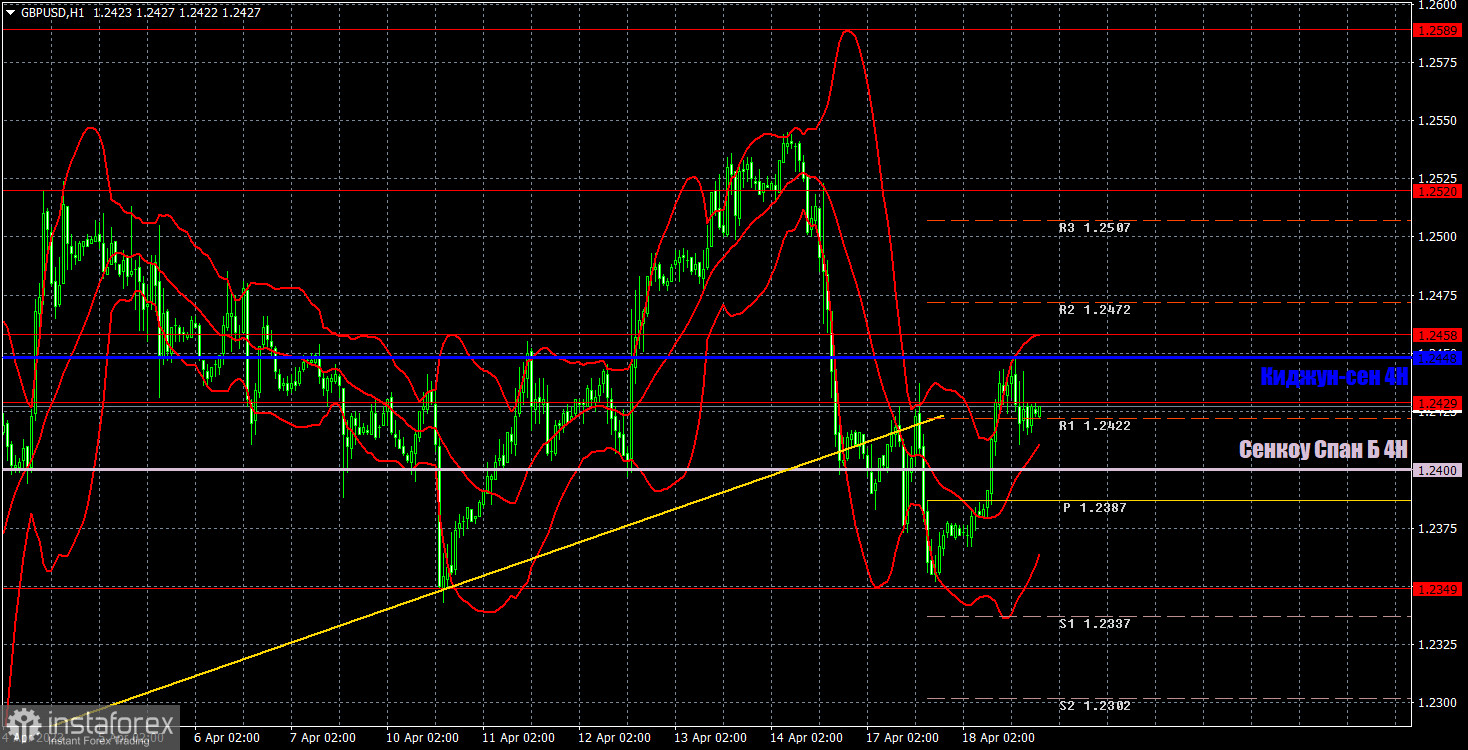Select the GBPUSD,H1 chart title
The image size is (1468, 750).
point(52,12)
